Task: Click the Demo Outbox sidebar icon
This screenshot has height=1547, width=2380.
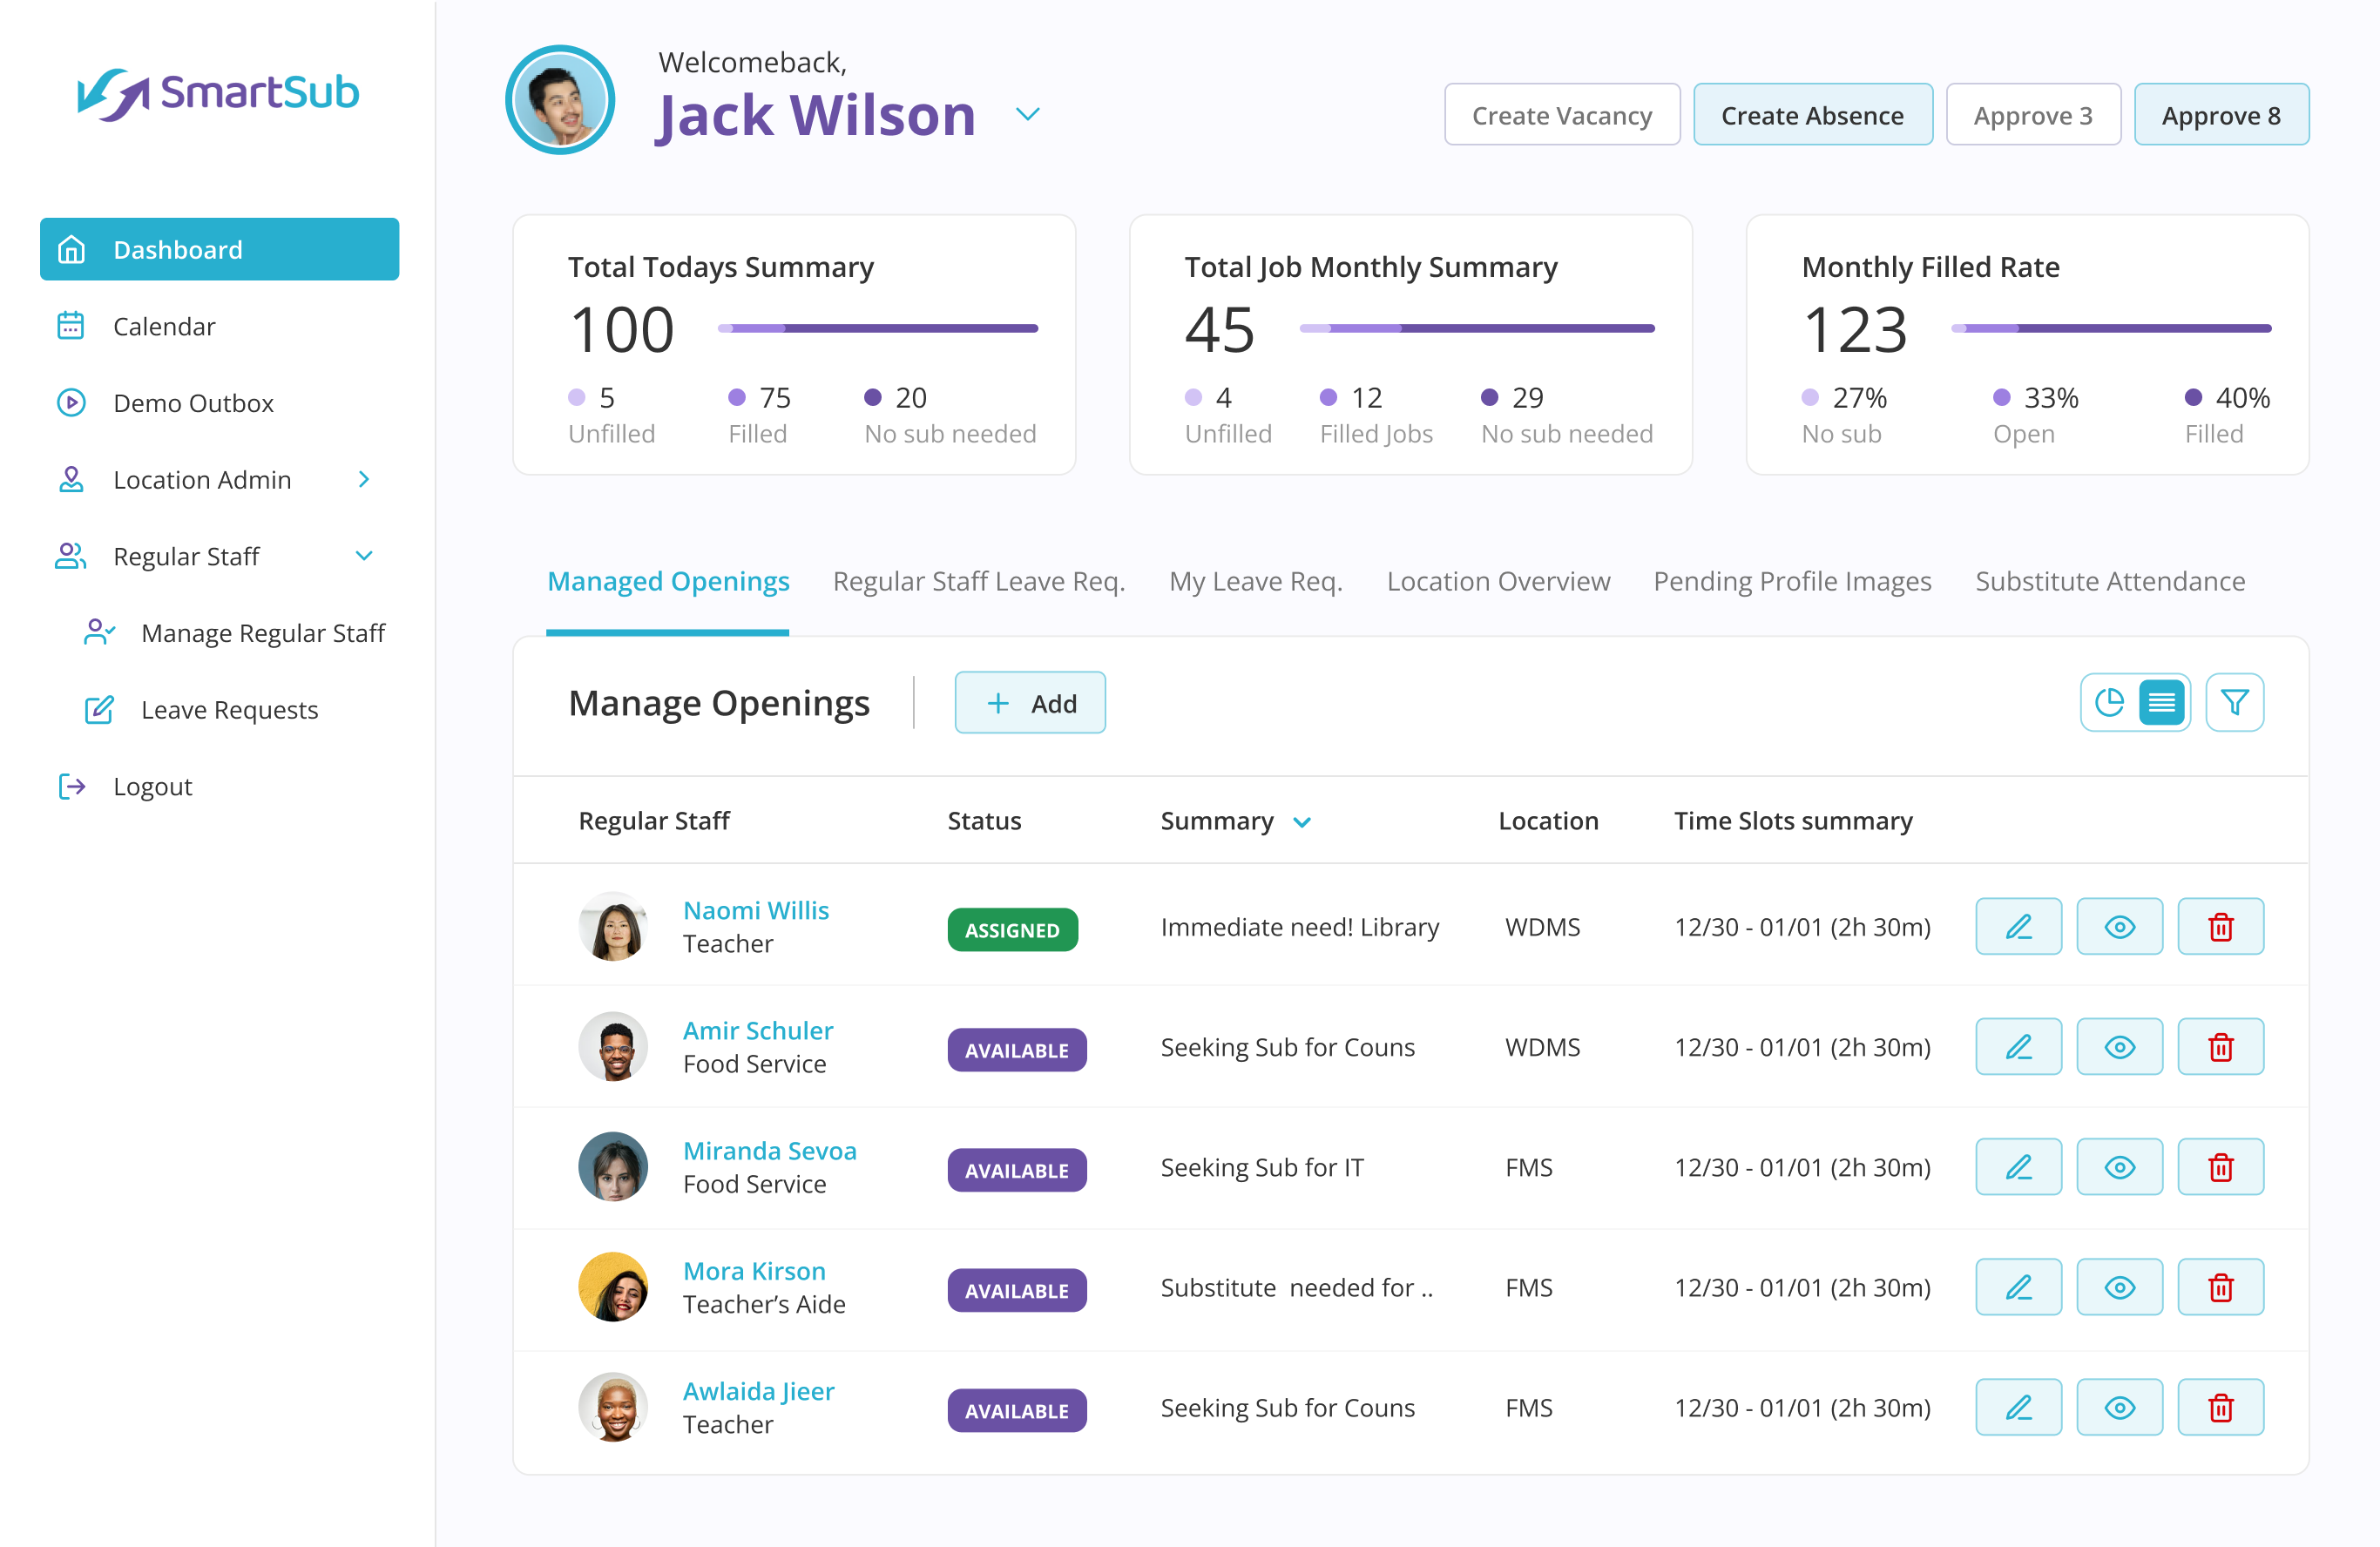Action: pyautogui.click(x=71, y=403)
